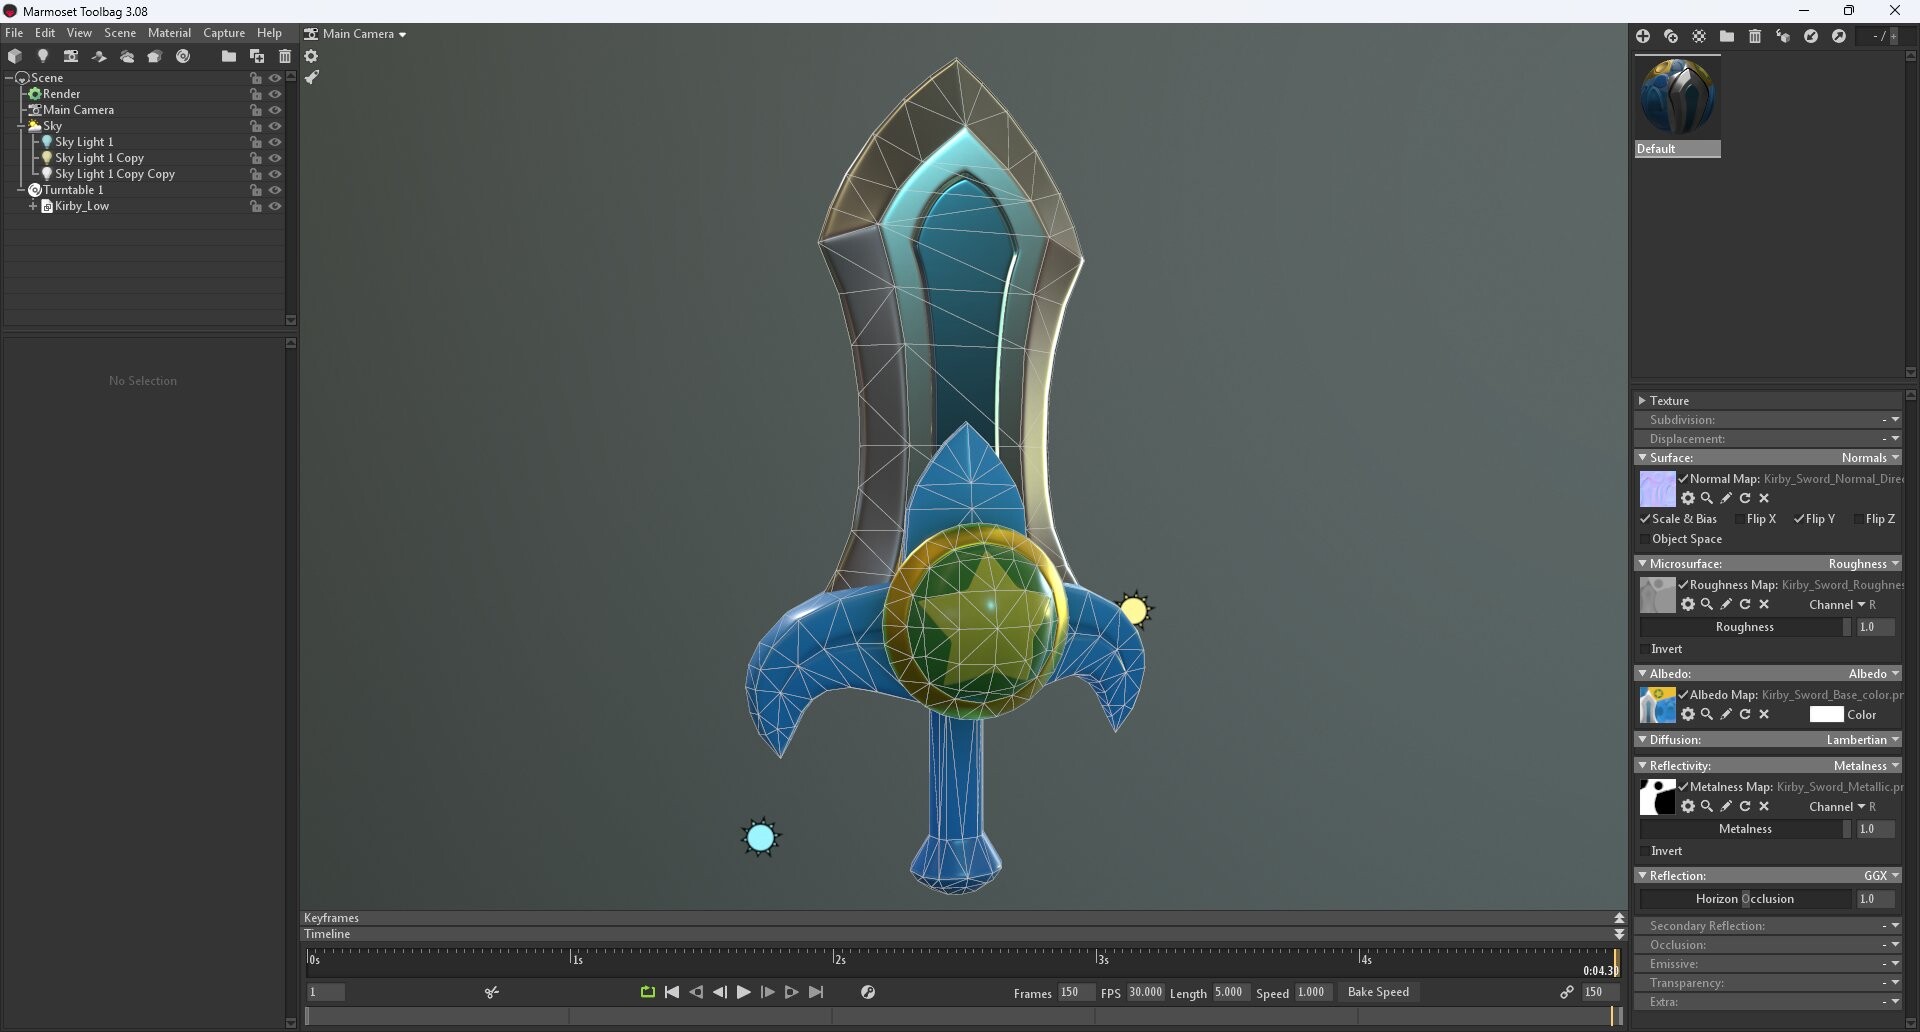Click the FPS input field
The height and width of the screenshot is (1032, 1920).
pyautogui.click(x=1145, y=992)
